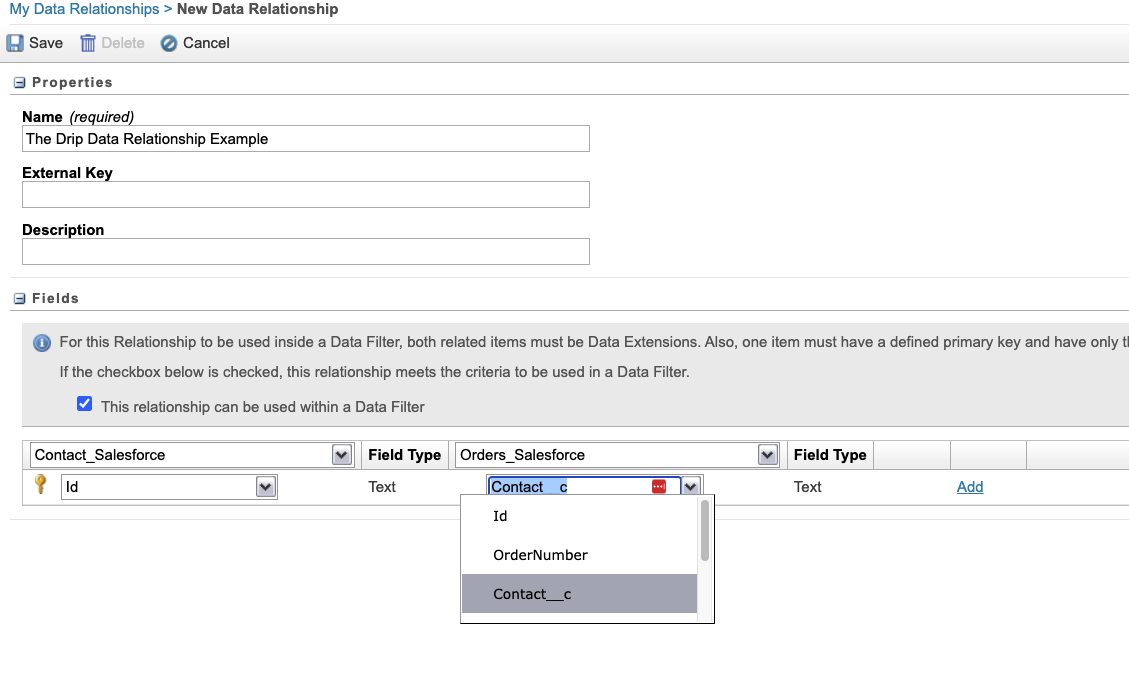Collapse the Properties section
This screenshot has width=1129, height=685.
(19, 83)
